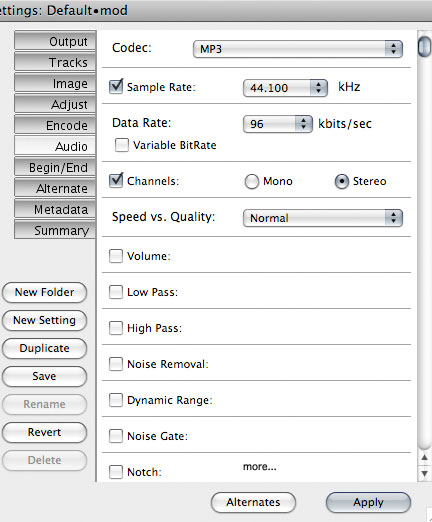
Task: Enable the Volume checkbox
Action: coord(116,256)
